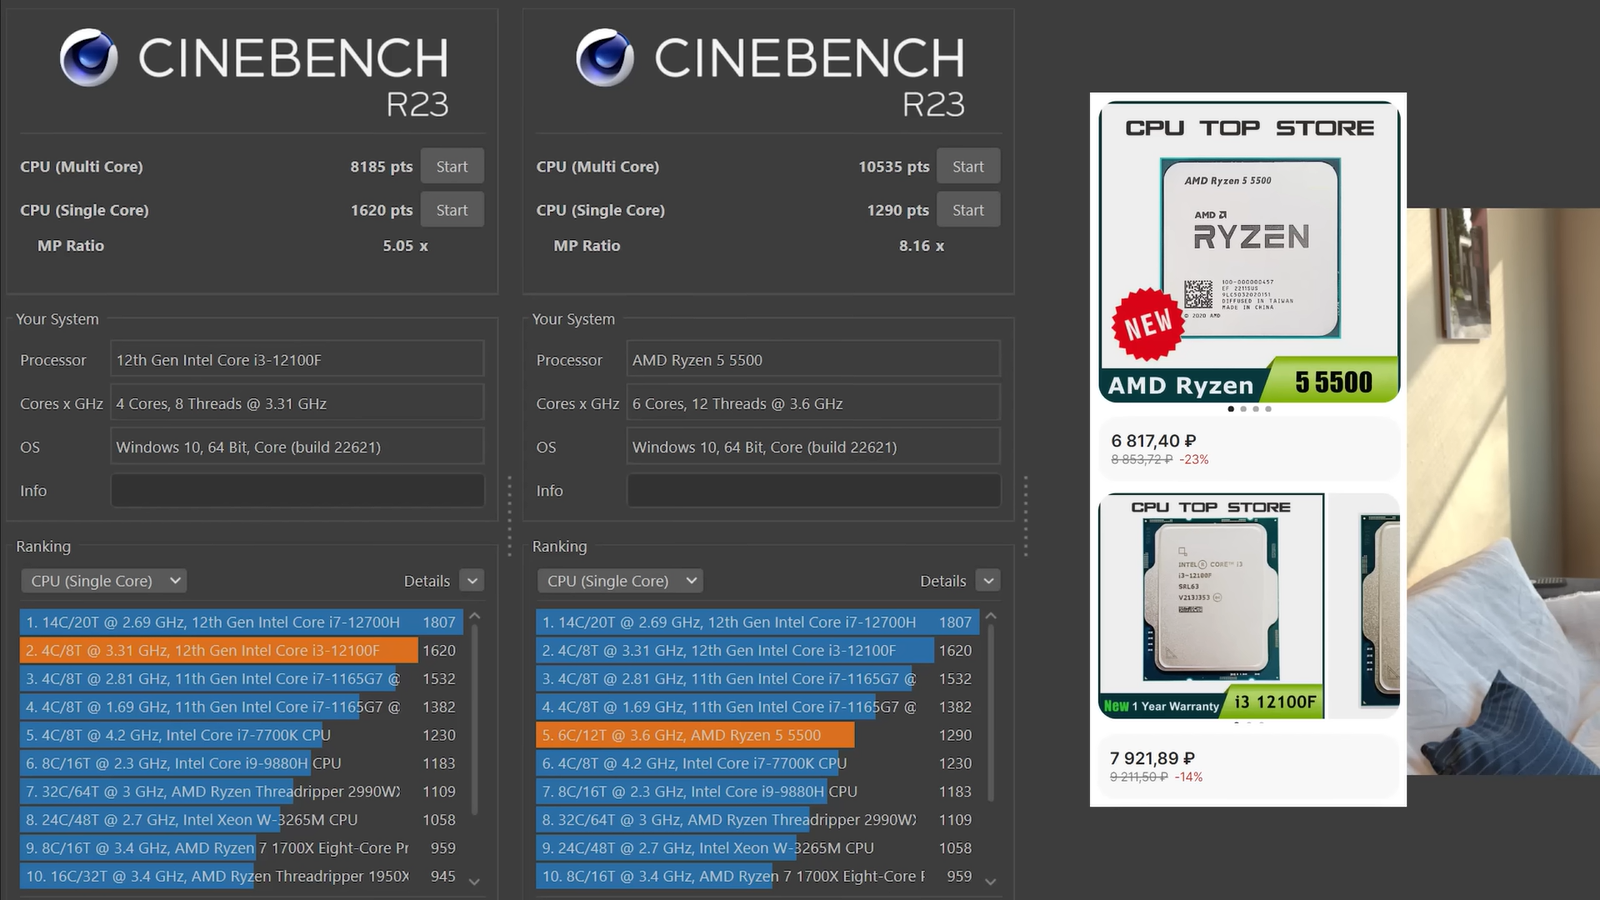Click the right Info text field
The image size is (1600, 900).
coord(813,491)
